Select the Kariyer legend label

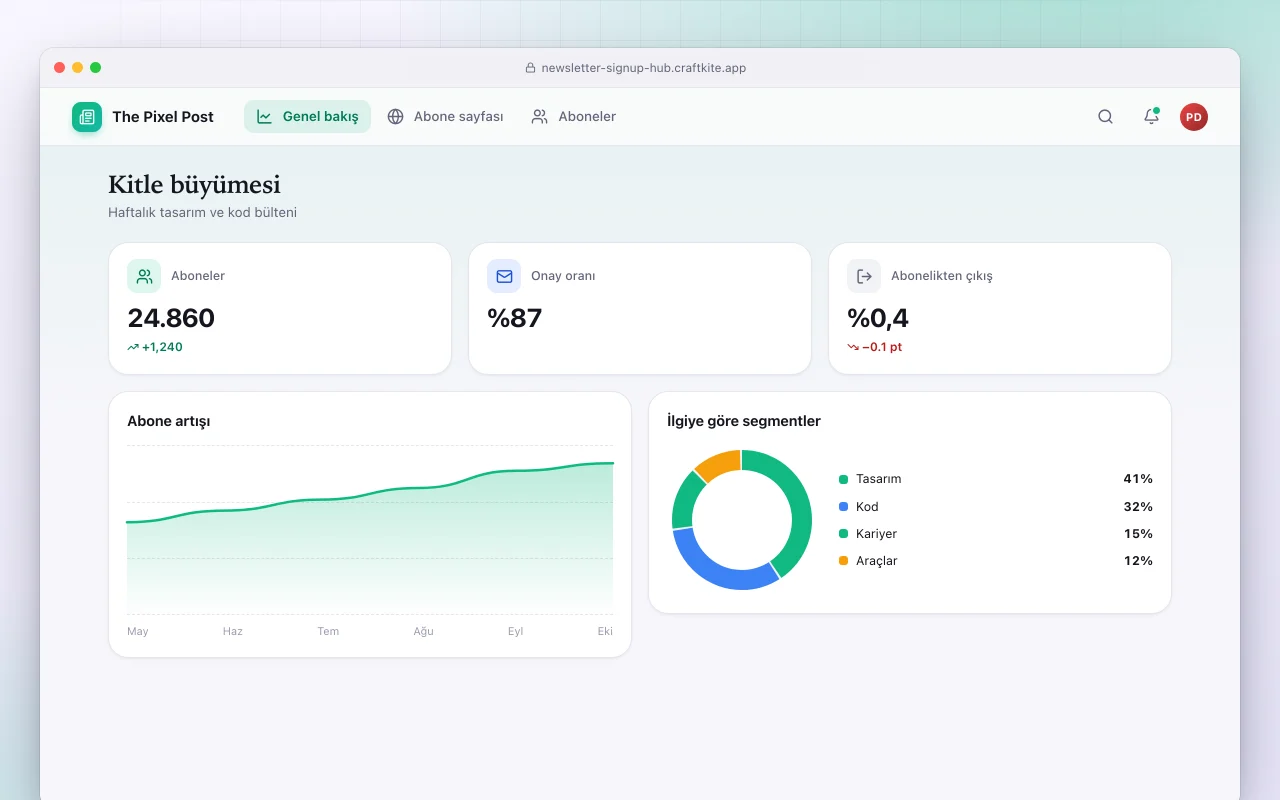(877, 533)
